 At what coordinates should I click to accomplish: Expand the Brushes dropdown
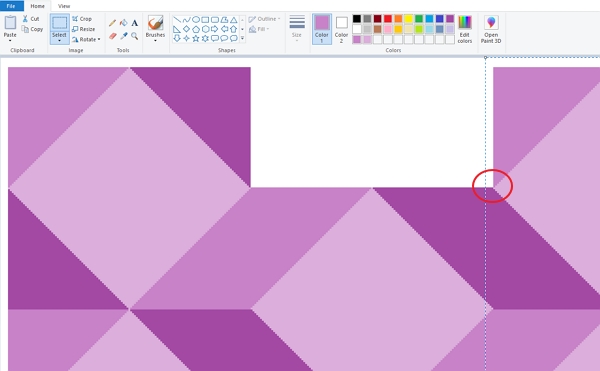point(155,41)
